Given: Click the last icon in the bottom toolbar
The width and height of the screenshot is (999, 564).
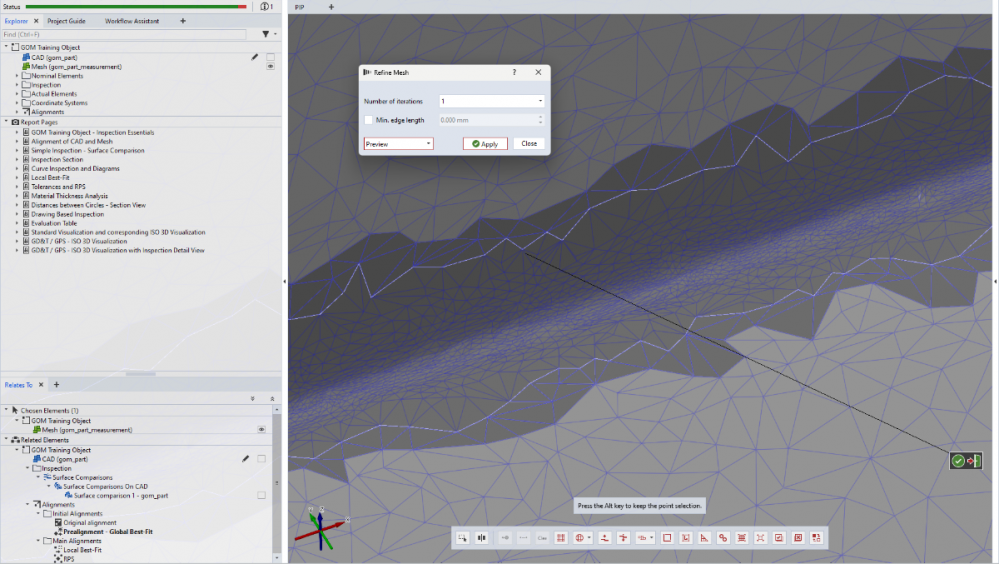Looking at the screenshot, I should click(816, 537).
